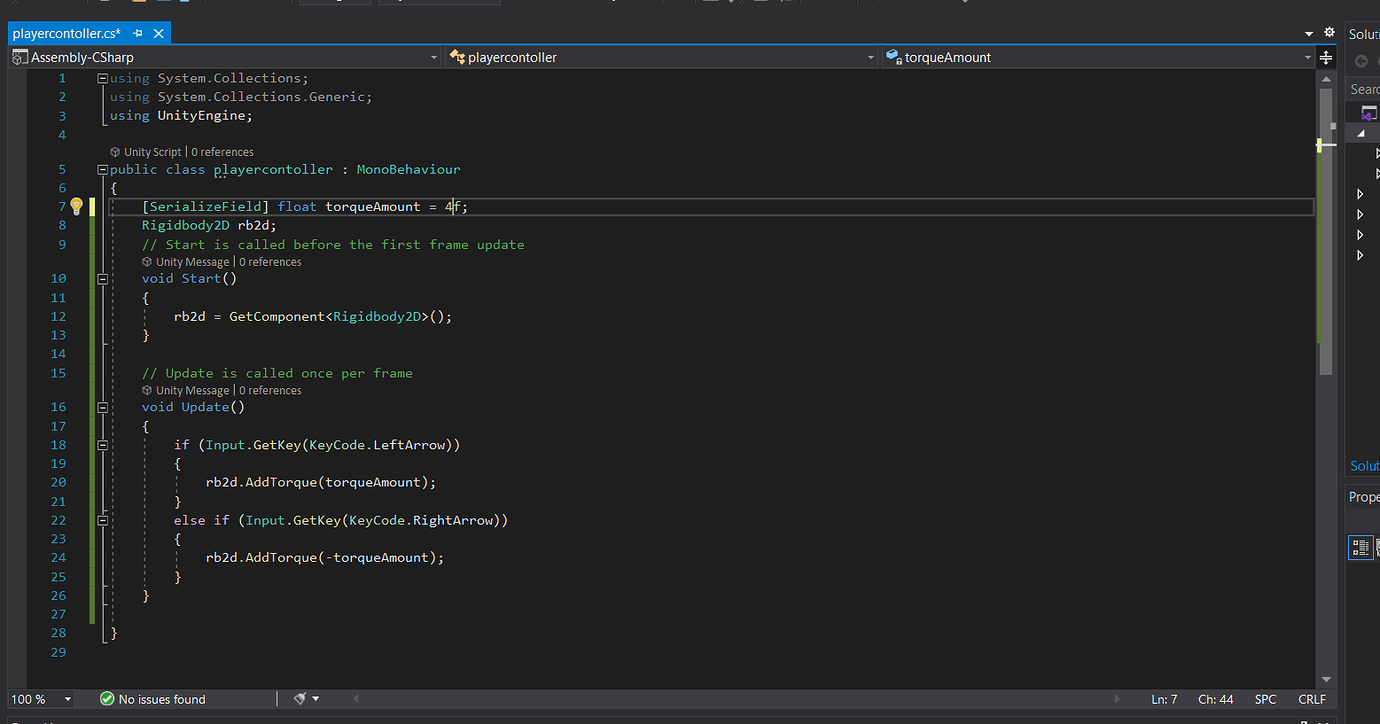1380x724 pixels.
Task: Click the split editor window icon
Action: tap(1326, 58)
